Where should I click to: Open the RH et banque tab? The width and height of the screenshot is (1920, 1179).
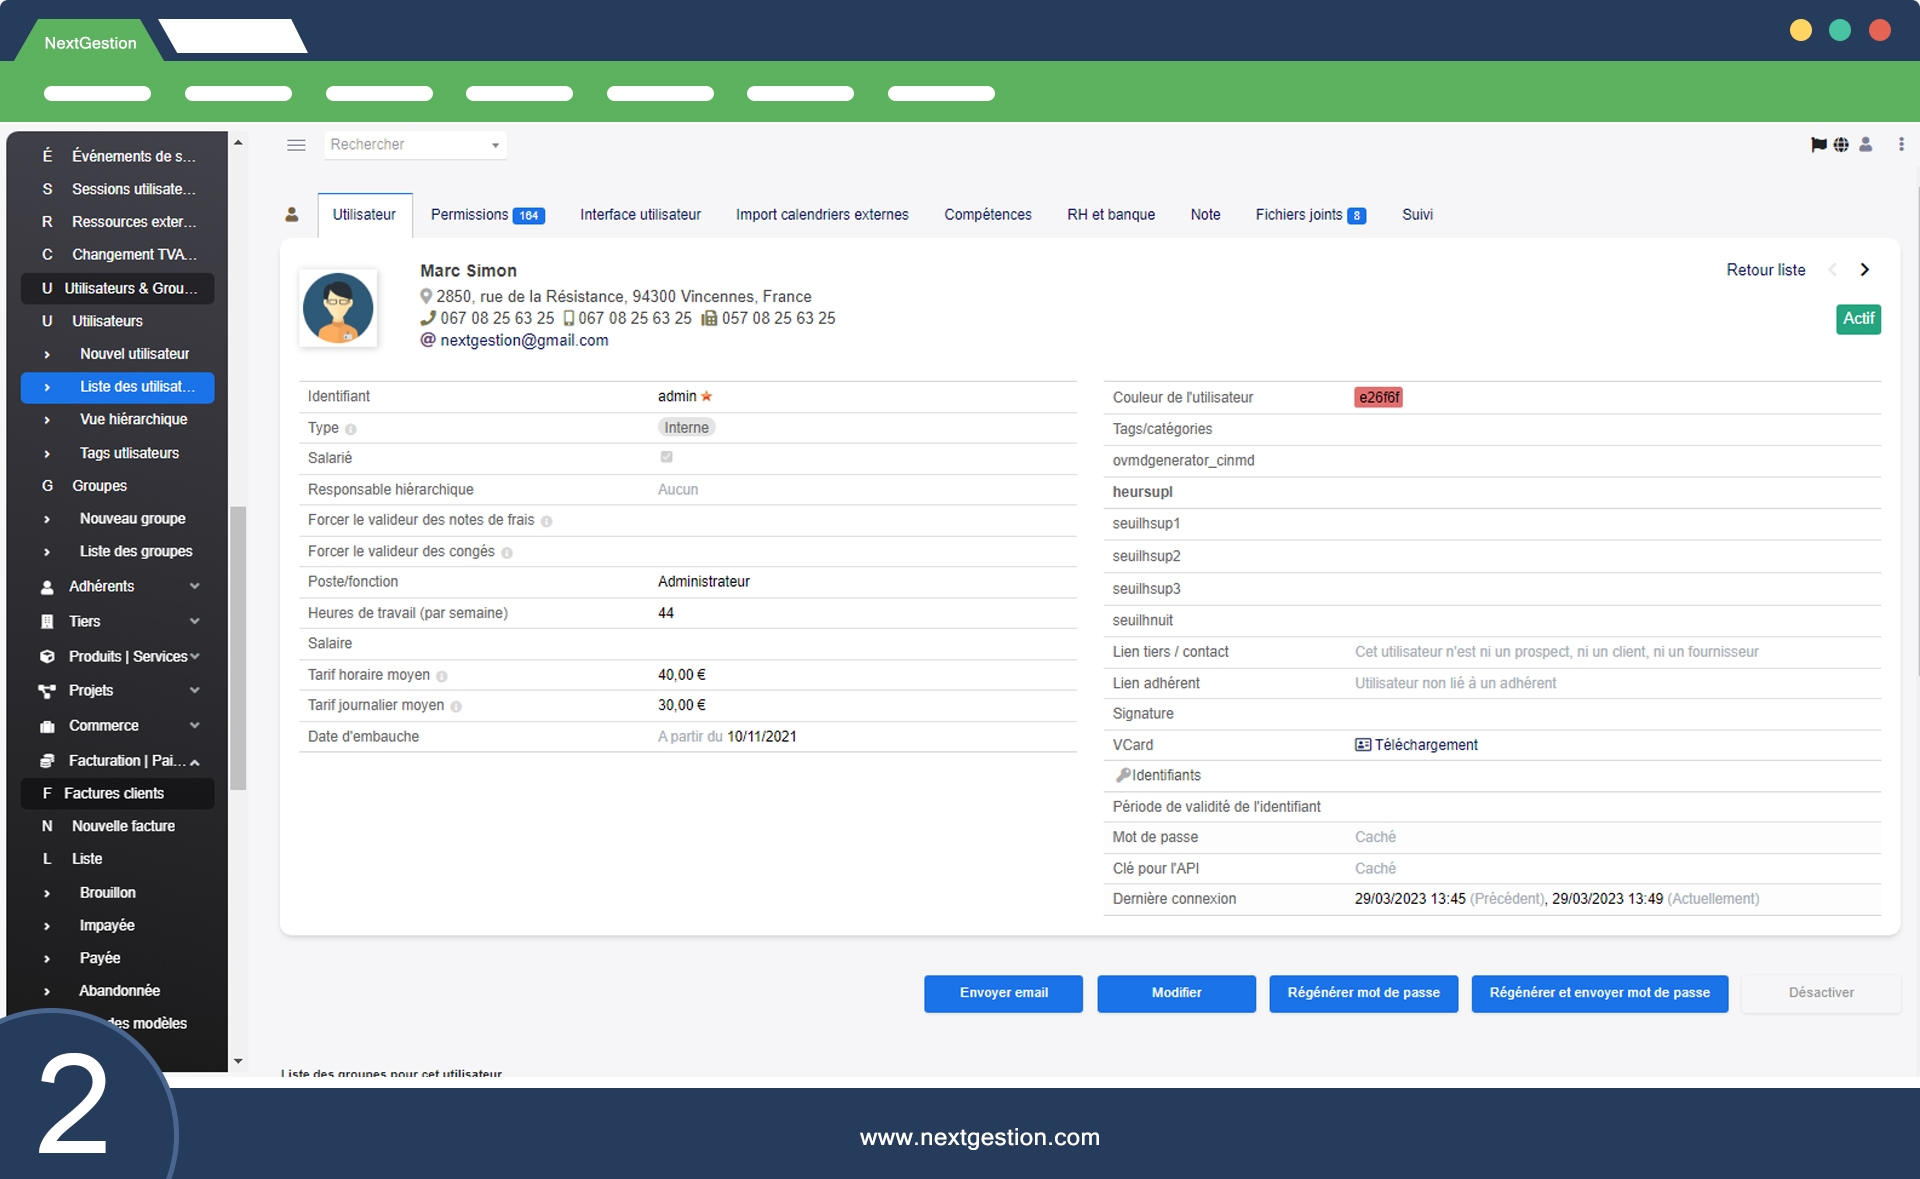tap(1110, 215)
